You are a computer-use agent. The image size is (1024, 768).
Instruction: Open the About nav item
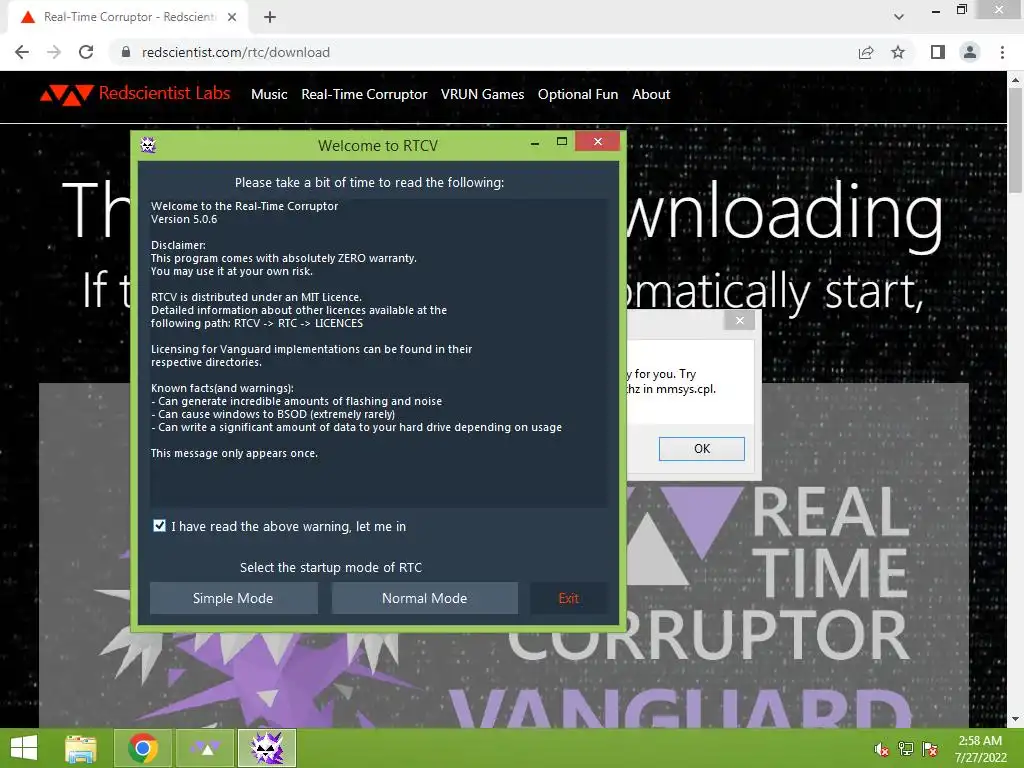click(x=651, y=94)
